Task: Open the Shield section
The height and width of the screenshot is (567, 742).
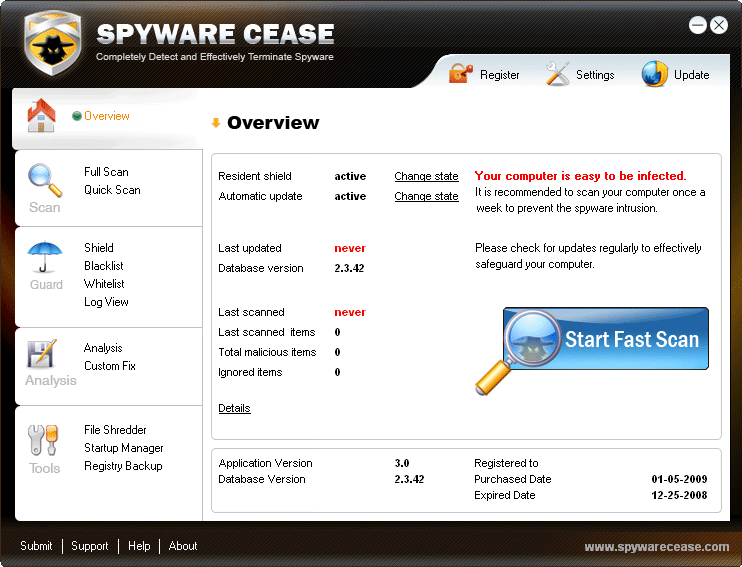Action: click(98, 248)
